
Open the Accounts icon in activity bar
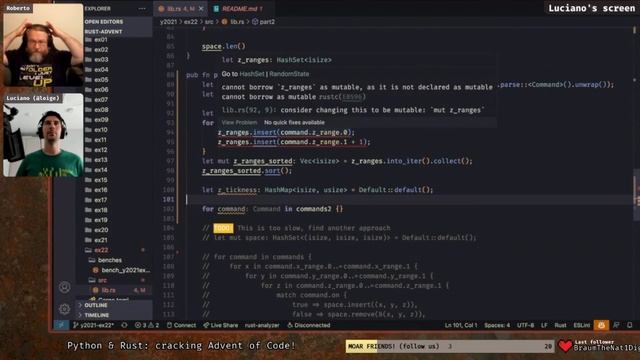tap(64, 287)
